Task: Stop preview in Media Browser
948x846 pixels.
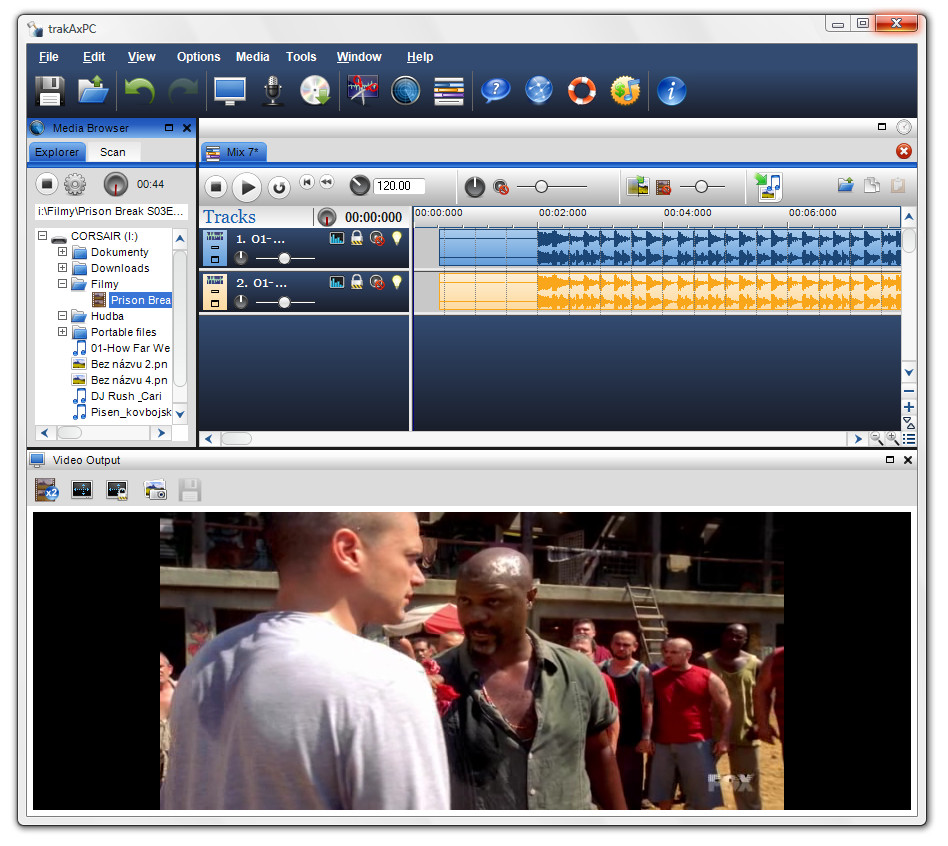Action: tap(47, 184)
